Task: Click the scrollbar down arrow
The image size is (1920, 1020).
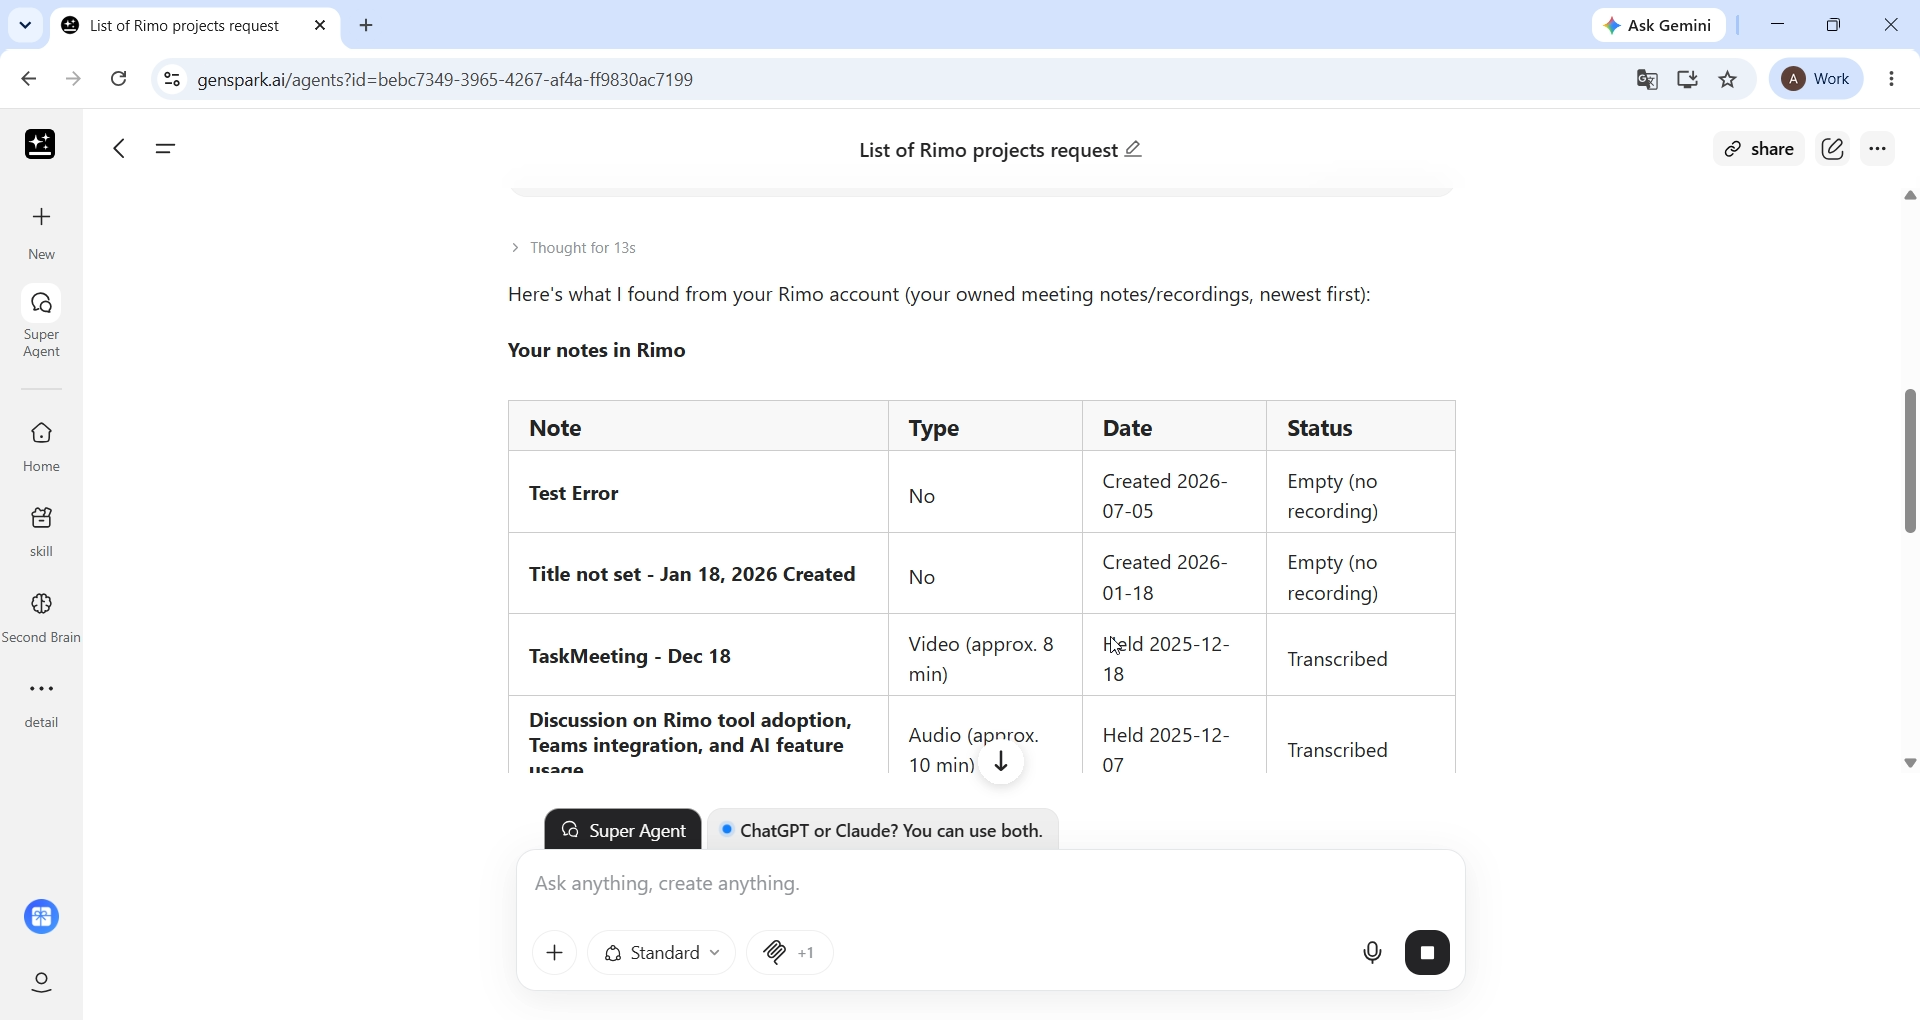Action: coord(1910,764)
